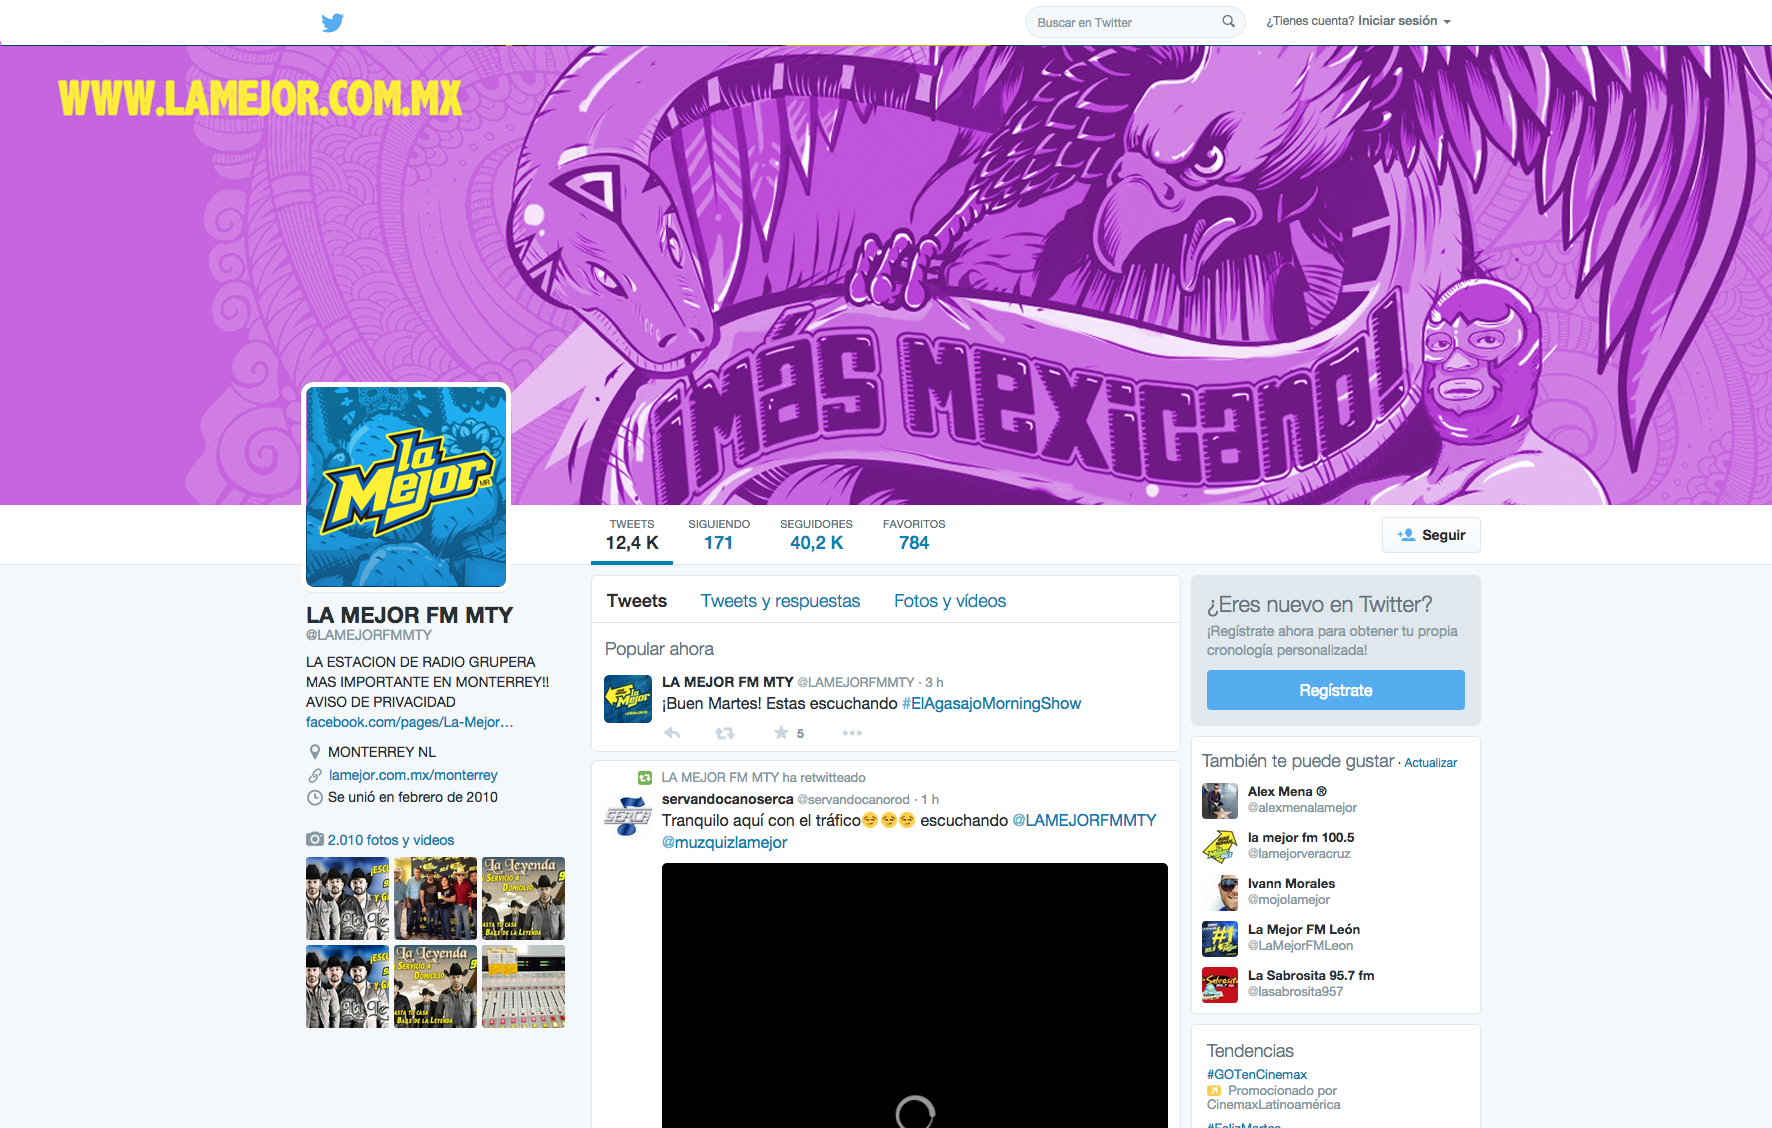This screenshot has width=1772, height=1128.
Task: Open the facebook.com/pages/La-Mejor link
Action: [410, 722]
